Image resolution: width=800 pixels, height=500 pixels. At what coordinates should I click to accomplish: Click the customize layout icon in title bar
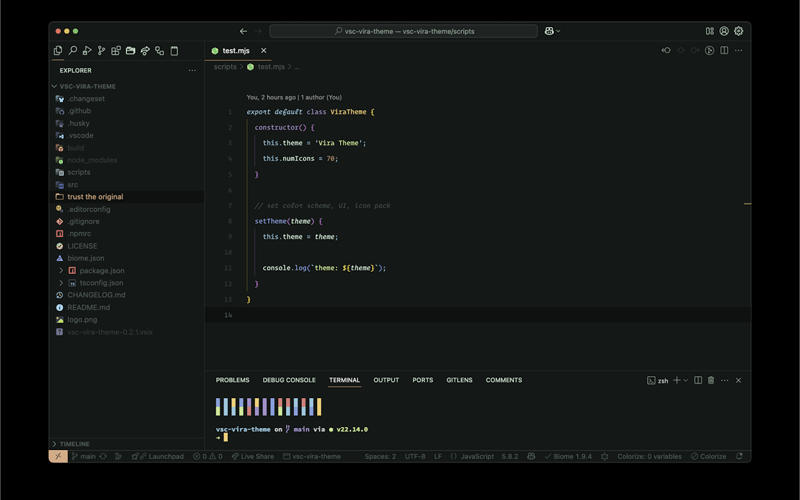coord(710,31)
